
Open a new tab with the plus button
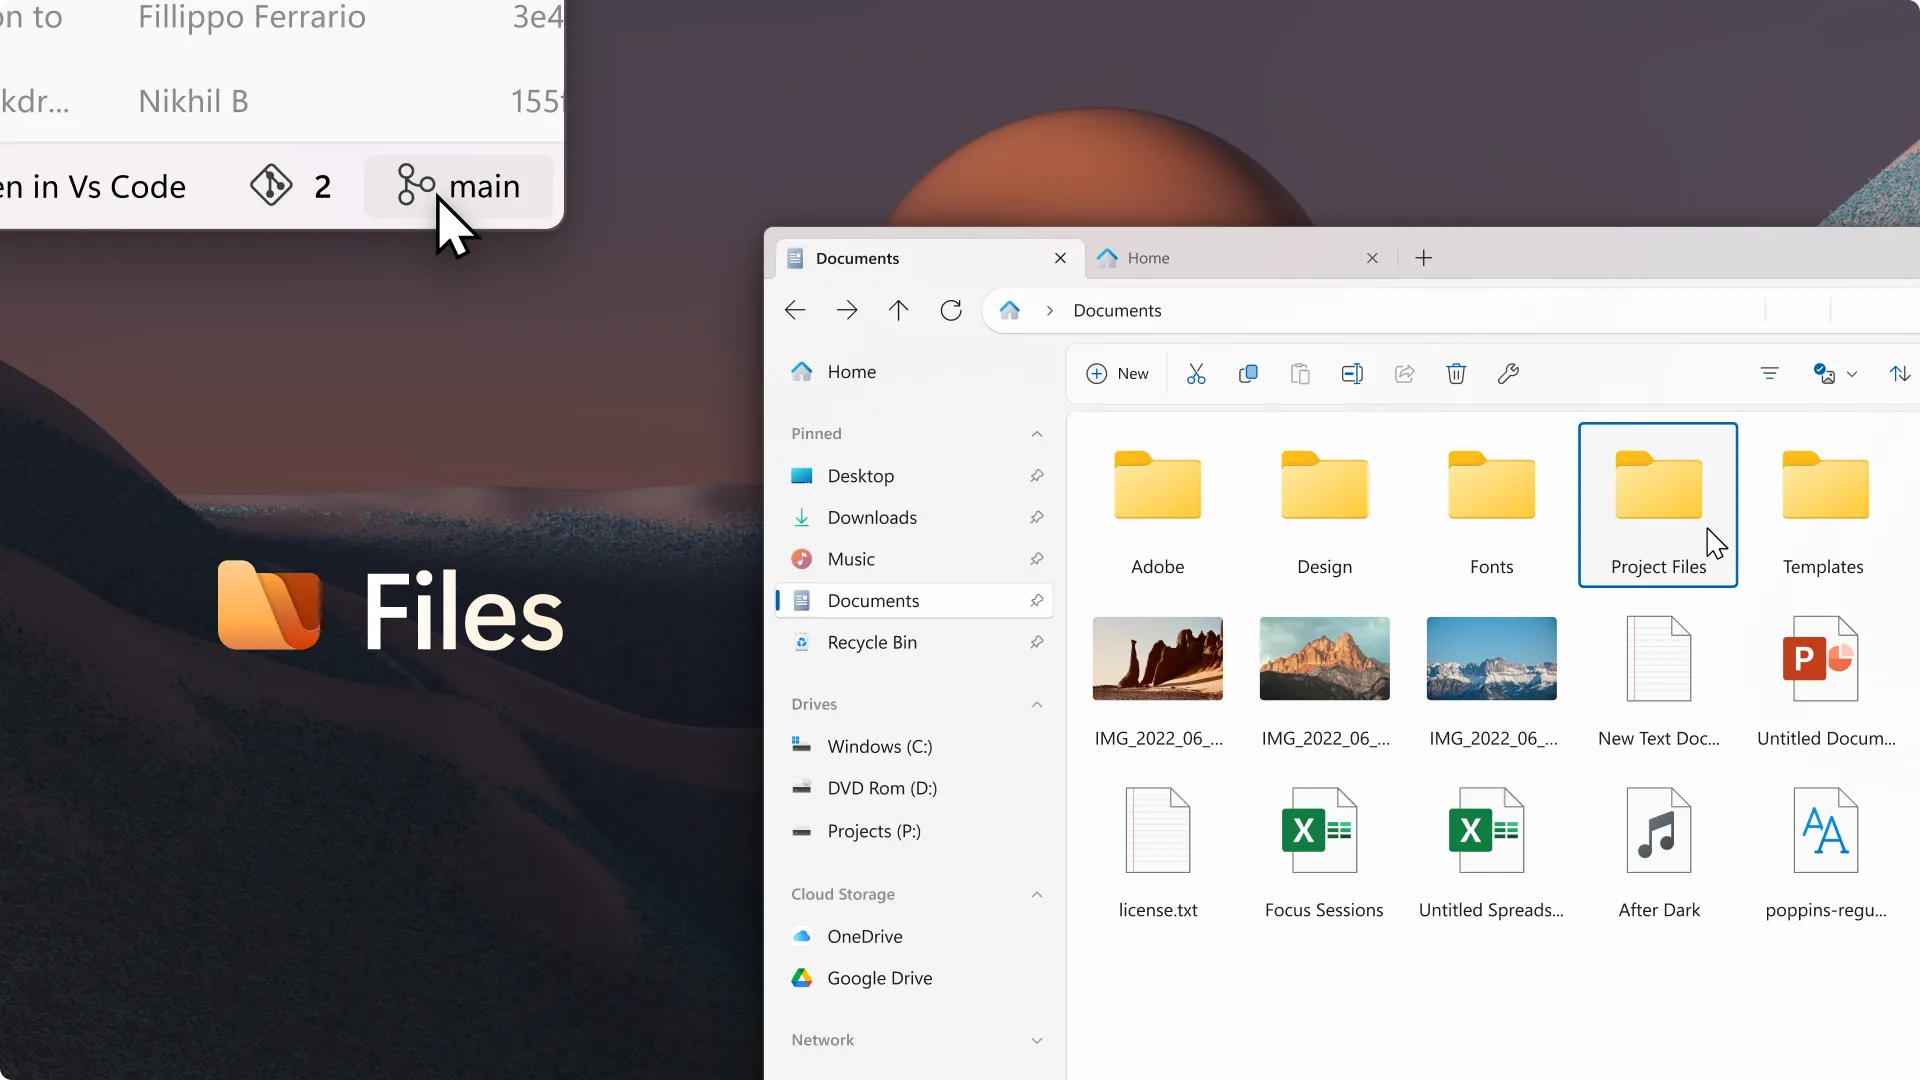[1423, 257]
